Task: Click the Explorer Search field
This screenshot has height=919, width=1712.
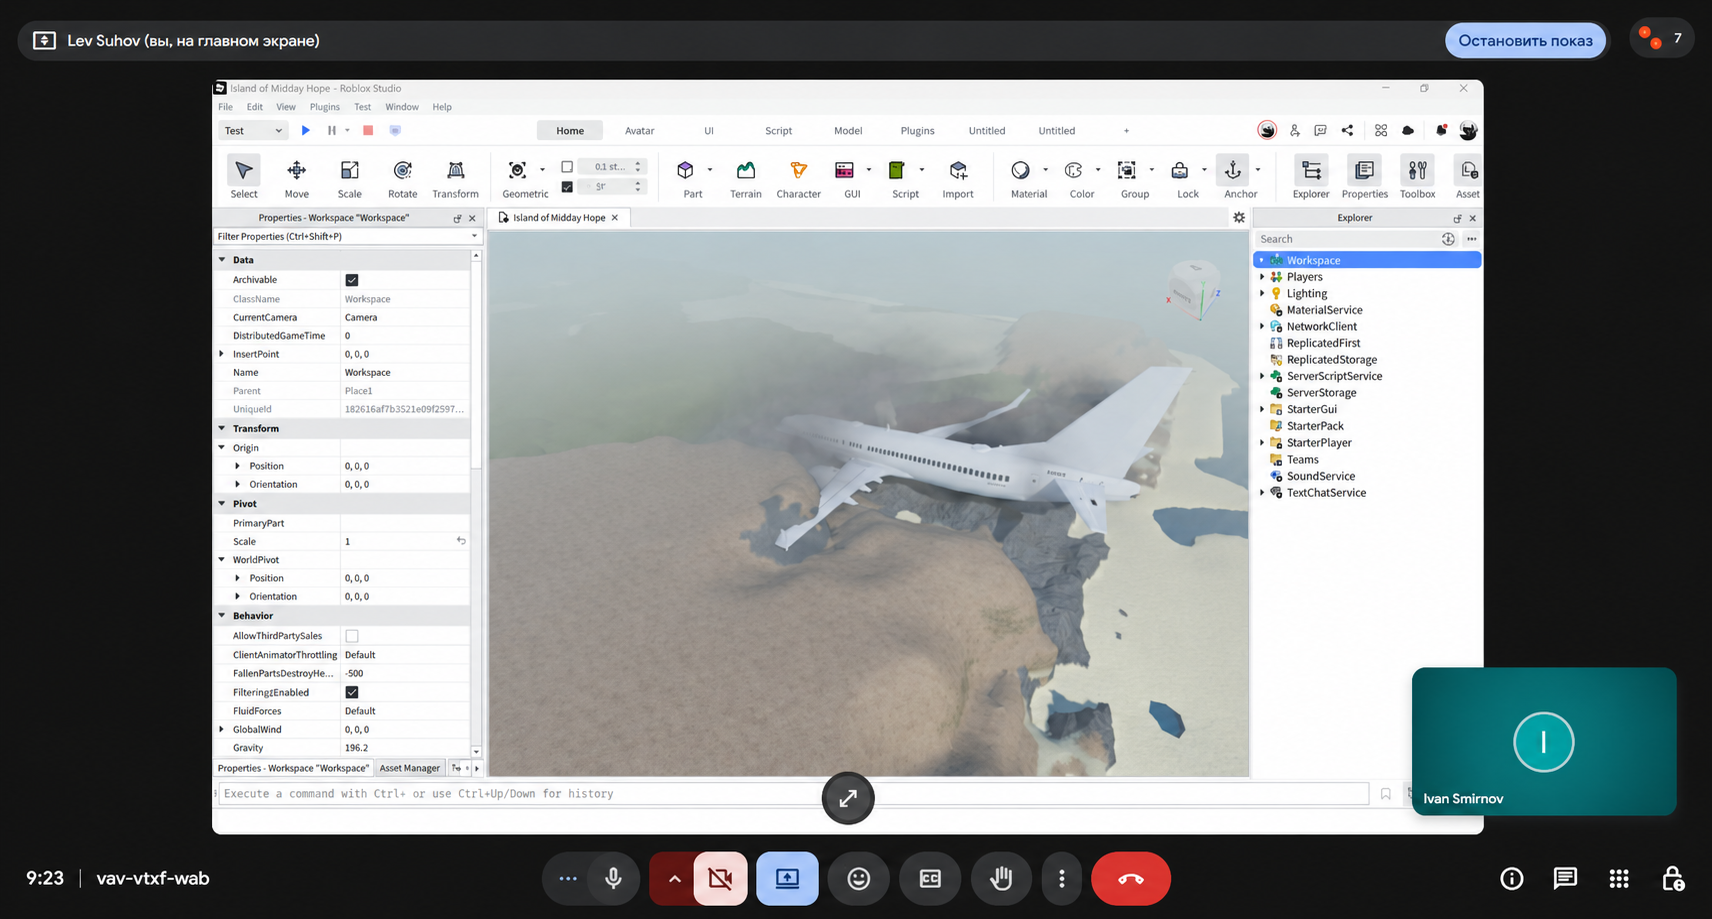Action: click(x=1346, y=239)
